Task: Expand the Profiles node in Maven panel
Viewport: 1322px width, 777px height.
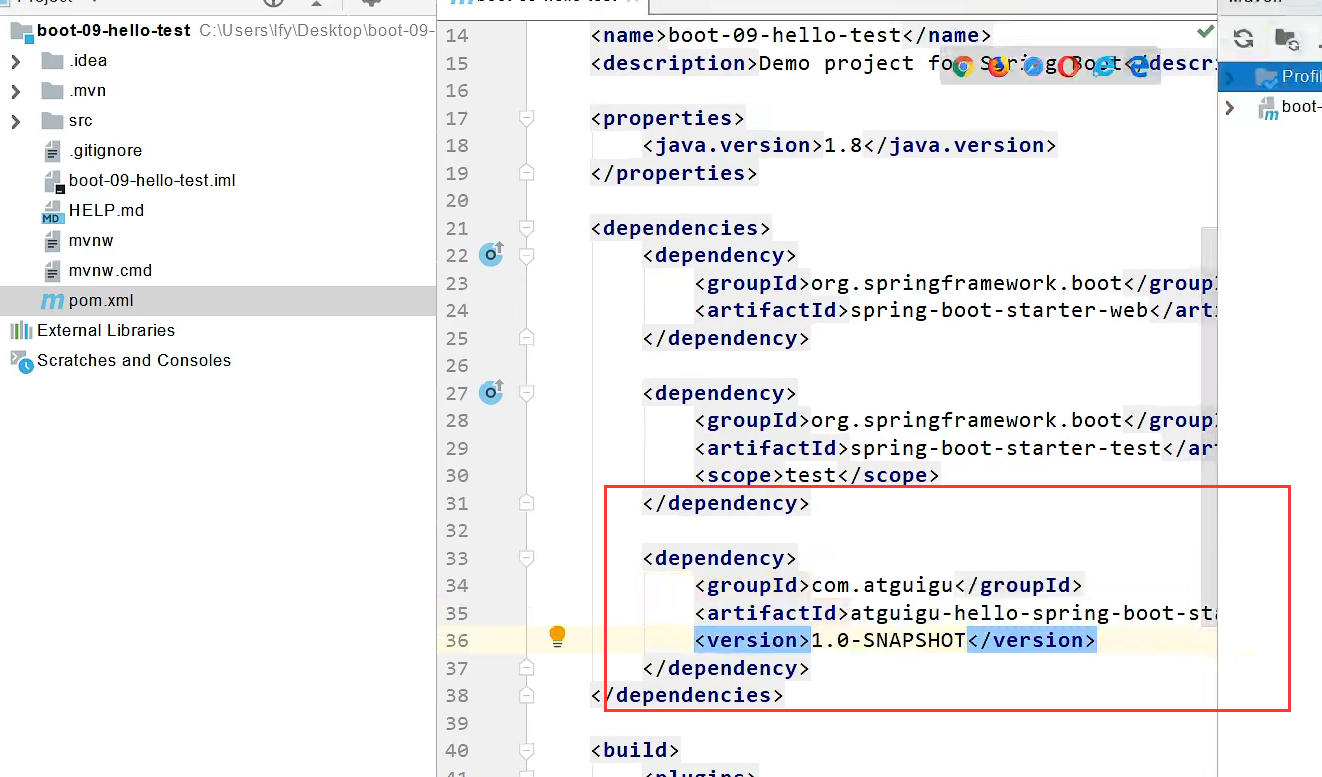Action: pyautogui.click(x=1230, y=77)
